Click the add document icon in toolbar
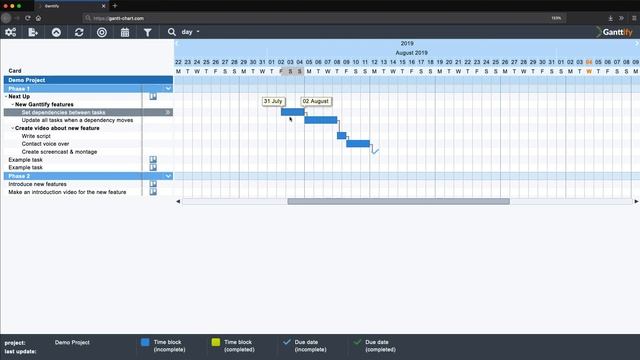This screenshot has width=640, height=360. click(x=33, y=32)
